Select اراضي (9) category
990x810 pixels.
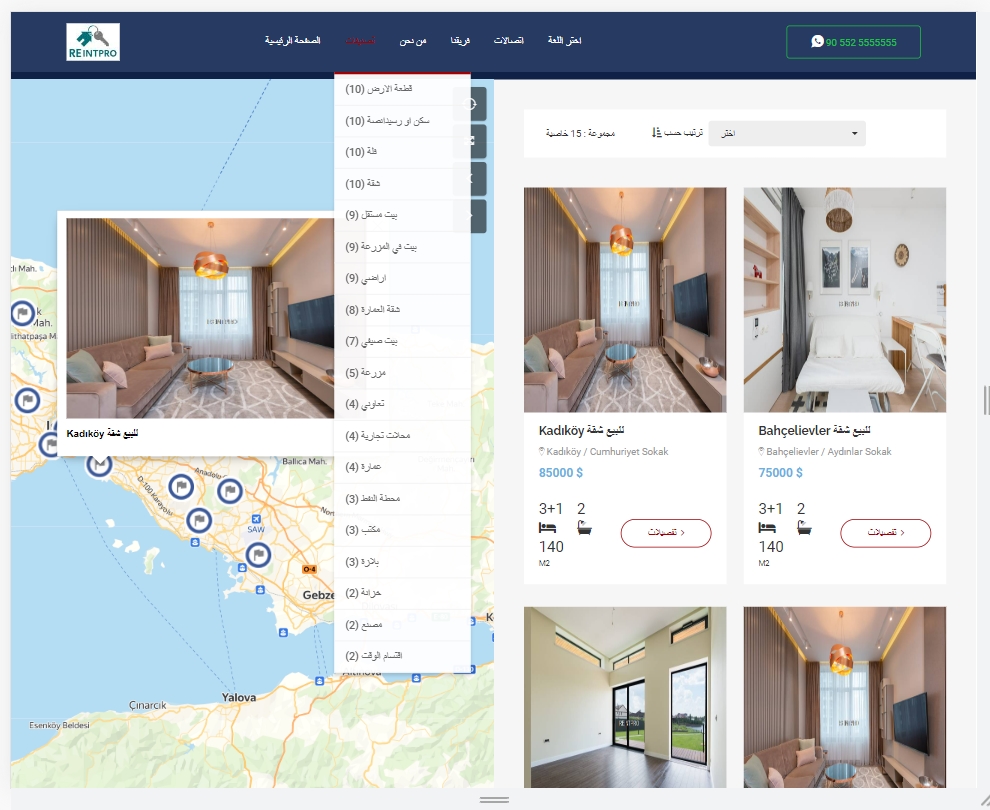tap(402, 278)
